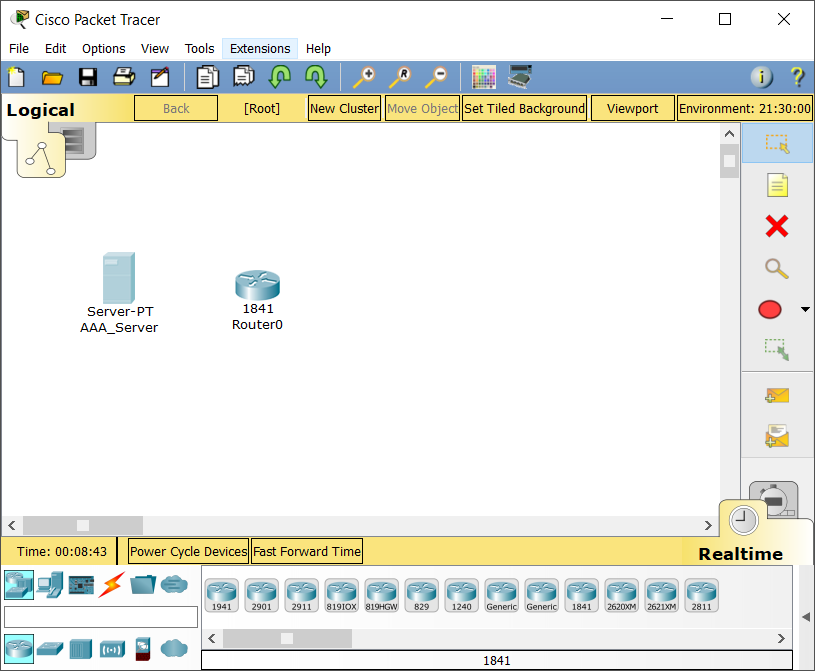Select Multiuser Connection cloud category

pyautogui.click(x=174, y=585)
